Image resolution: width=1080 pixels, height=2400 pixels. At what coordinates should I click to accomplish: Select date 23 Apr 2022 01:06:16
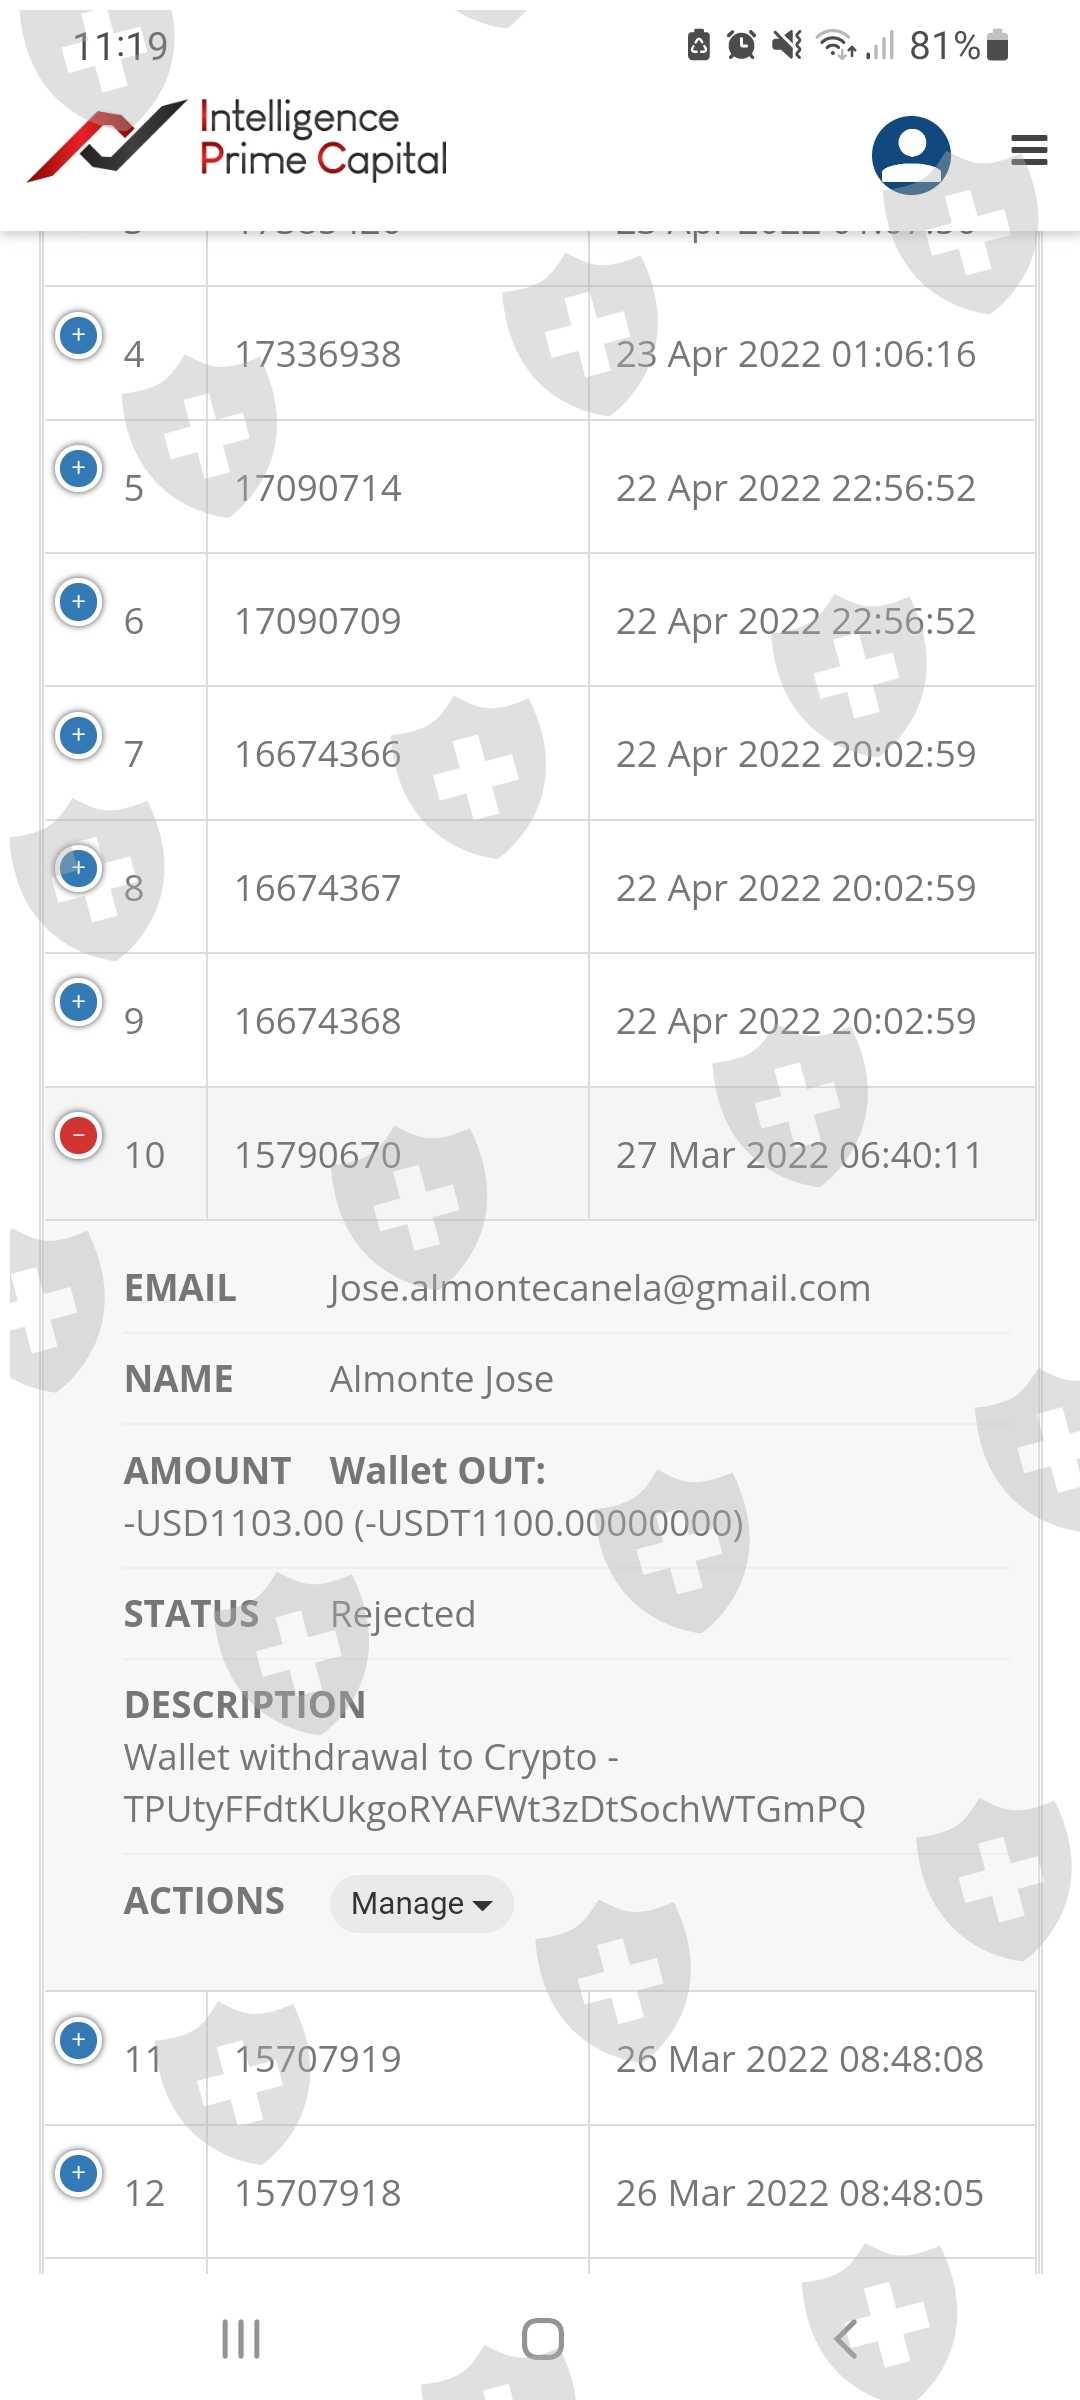pos(796,354)
